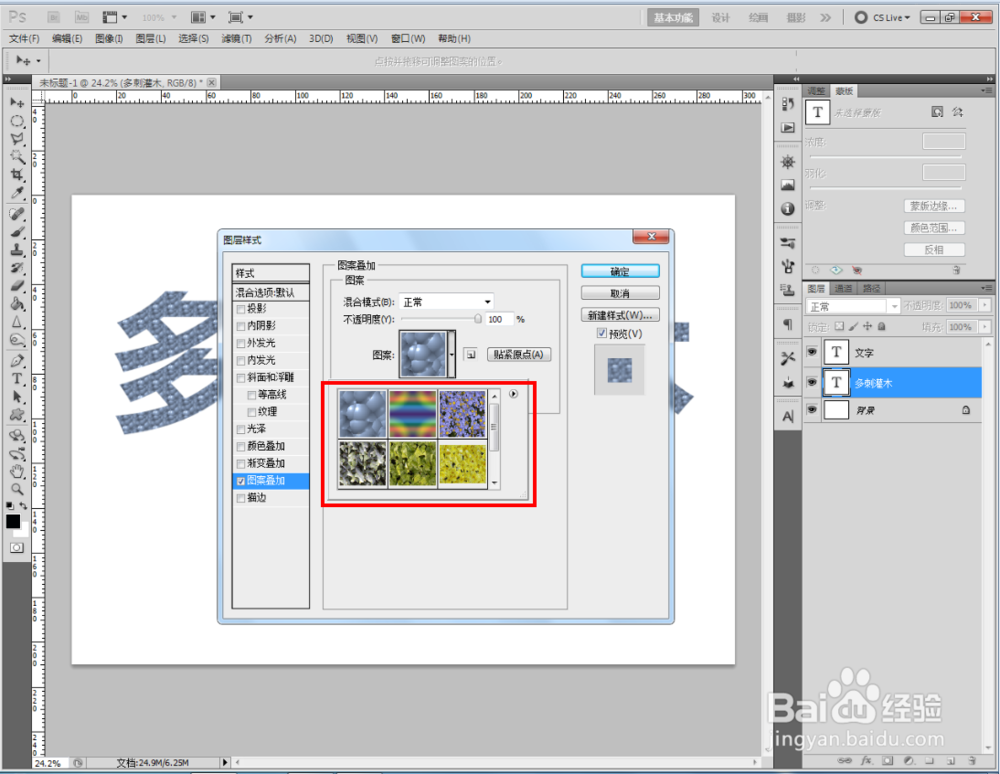Click the layer fx icon at panel bottom
Viewport: 1000px width, 774px height.
(x=866, y=761)
